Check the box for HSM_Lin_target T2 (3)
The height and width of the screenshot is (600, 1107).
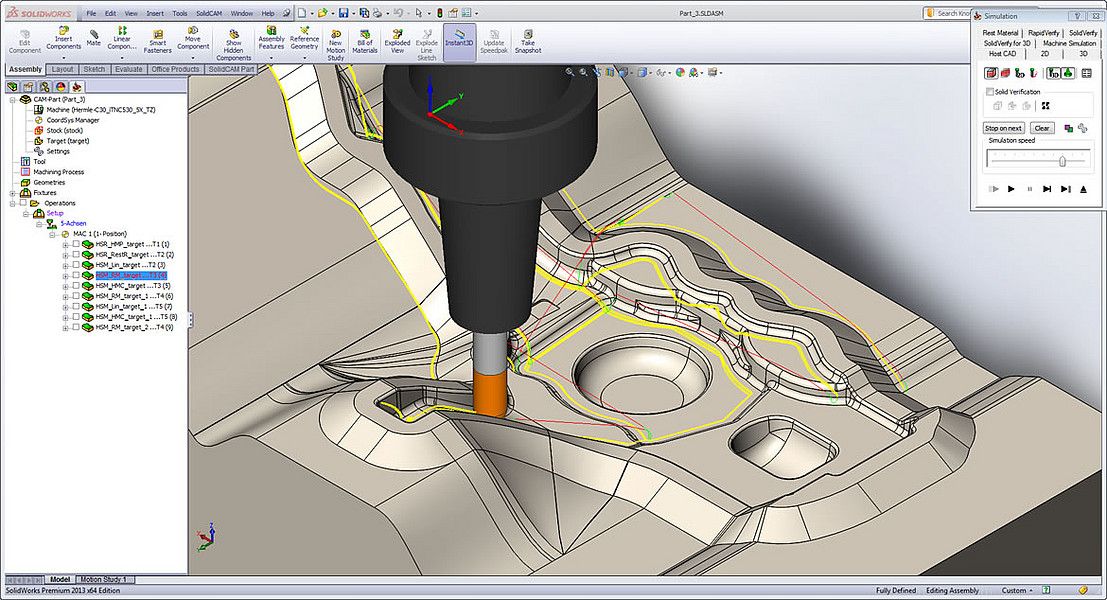click(76, 265)
